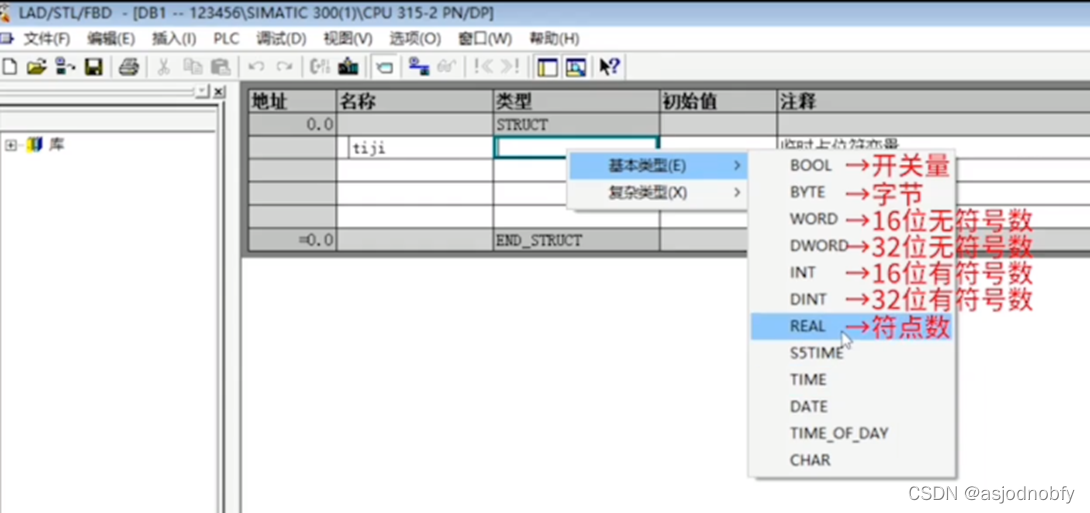Expand 基本类型(E) submenu
The image size is (1090, 513).
tap(658, 166)
